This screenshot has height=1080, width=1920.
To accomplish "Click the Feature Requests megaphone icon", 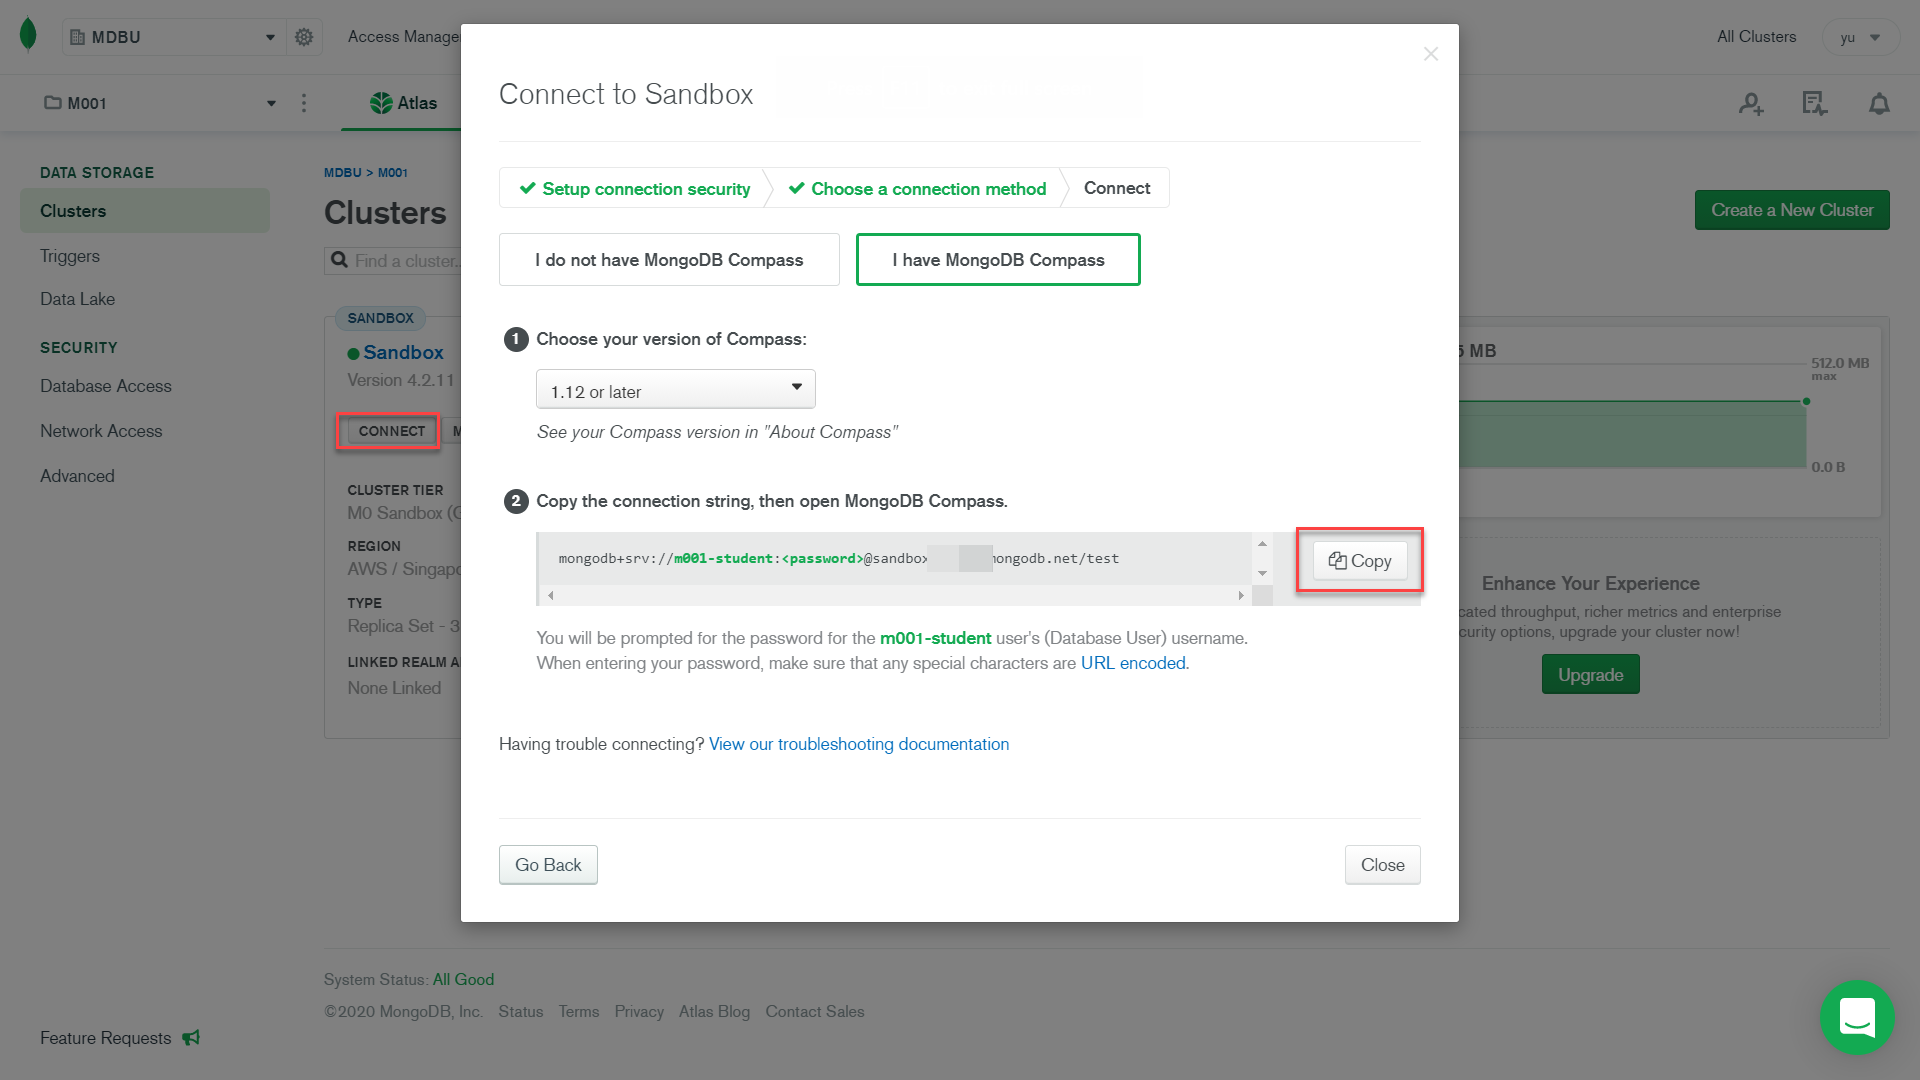I will point(191,1038).
